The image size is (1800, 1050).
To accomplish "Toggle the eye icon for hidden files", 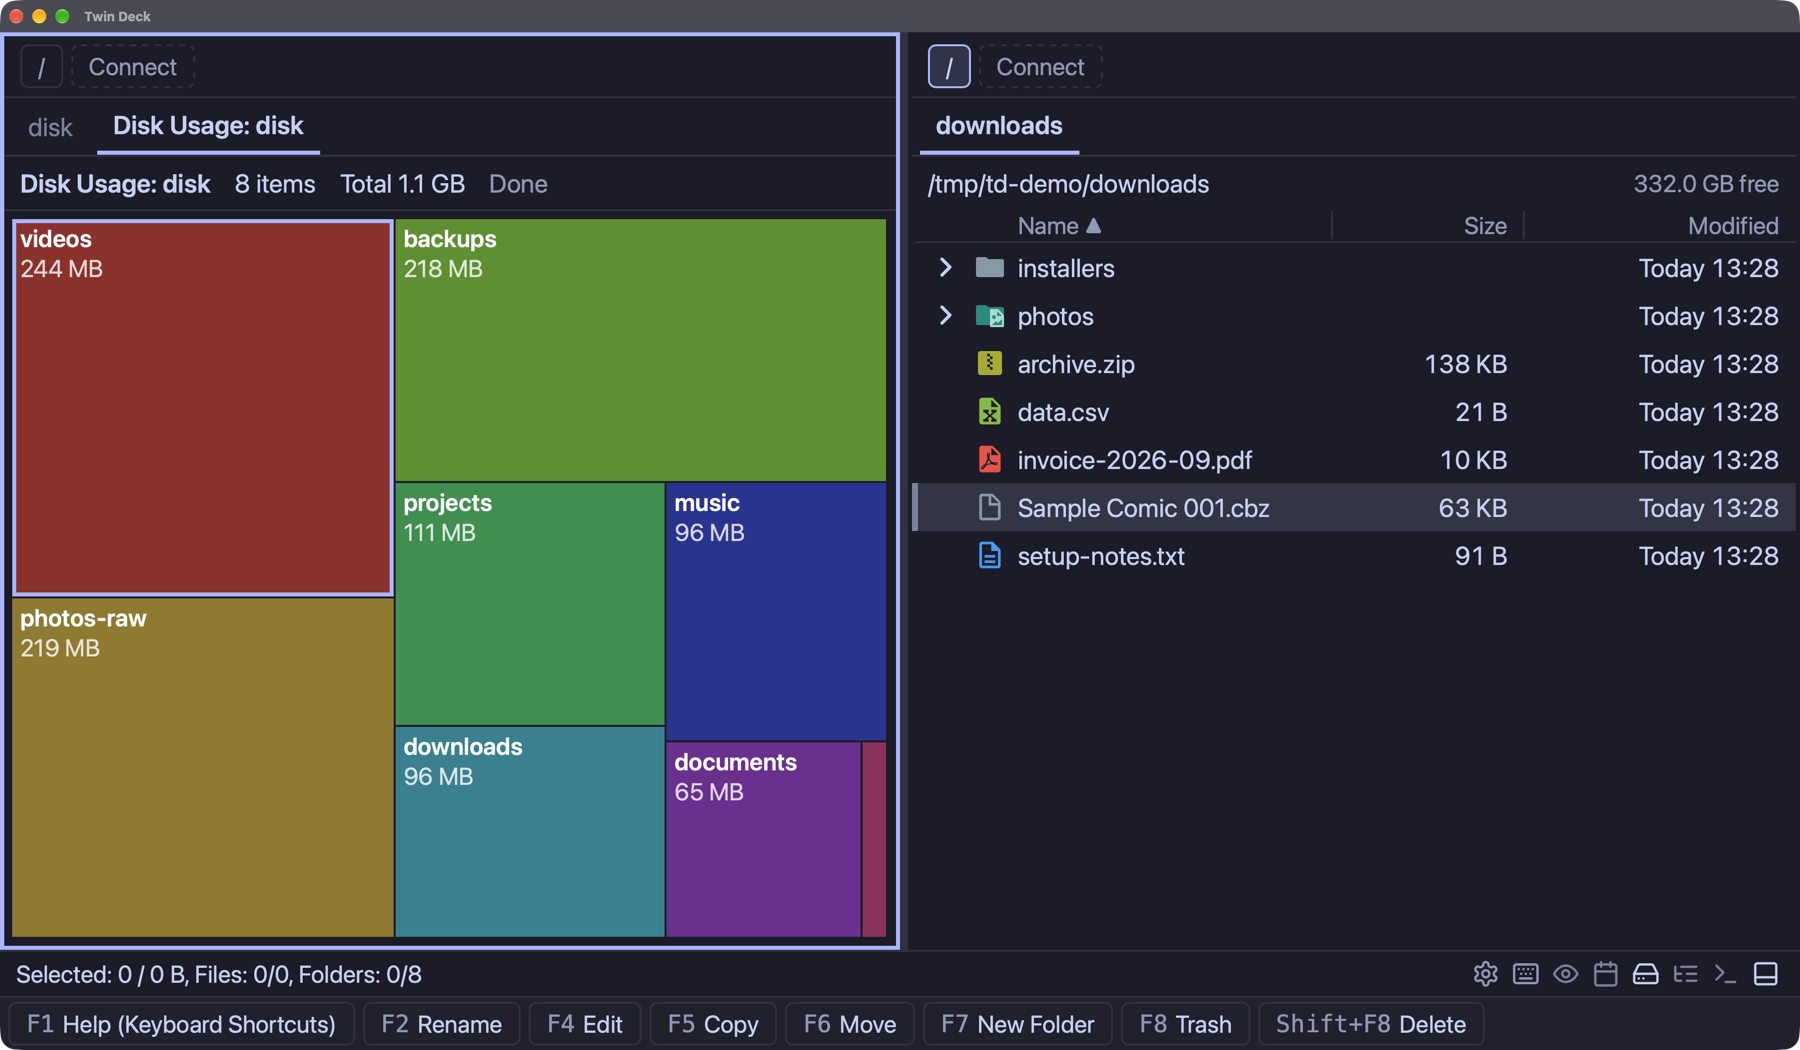I will [x=1565, y=974].
